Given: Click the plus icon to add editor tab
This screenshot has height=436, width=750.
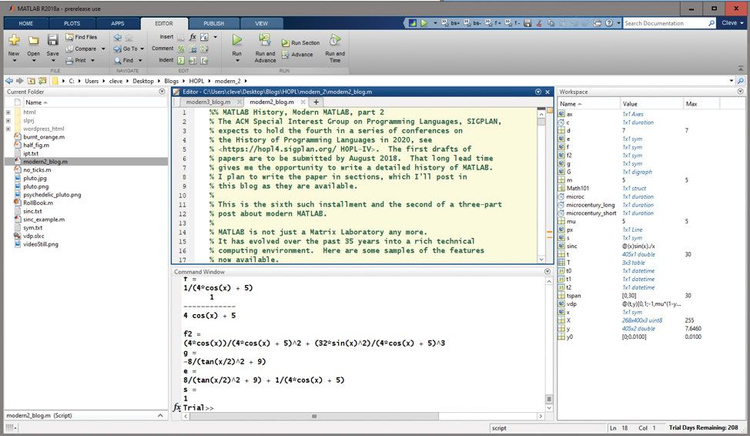Looking at the screenshot, I should (x=316, y=102).
